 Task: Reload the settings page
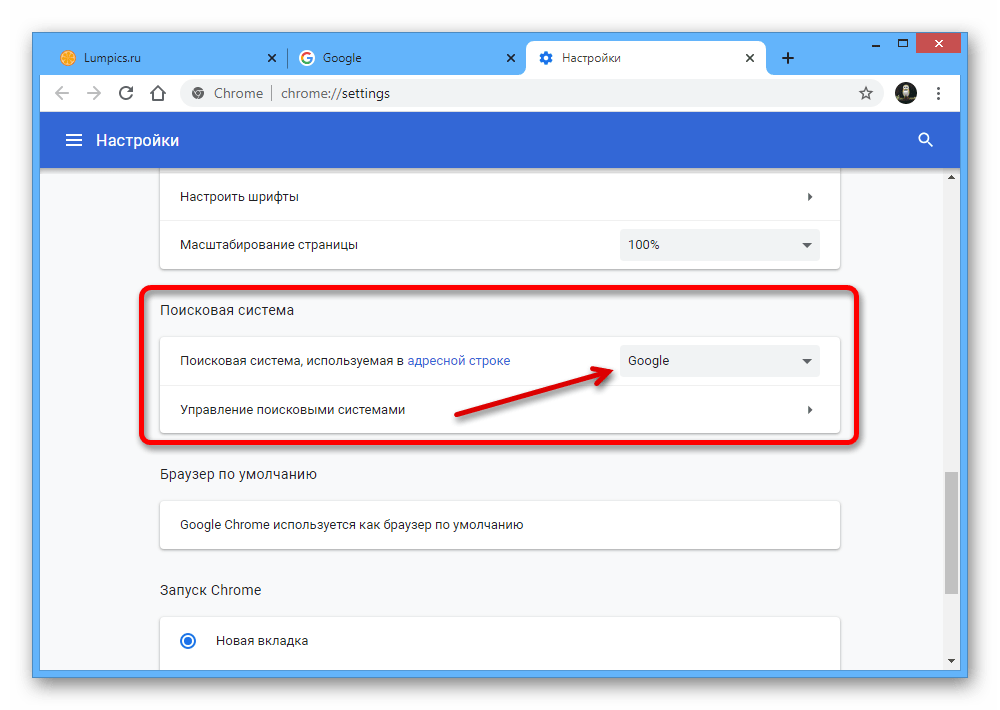pyautogui.click(x=126, y=93)
